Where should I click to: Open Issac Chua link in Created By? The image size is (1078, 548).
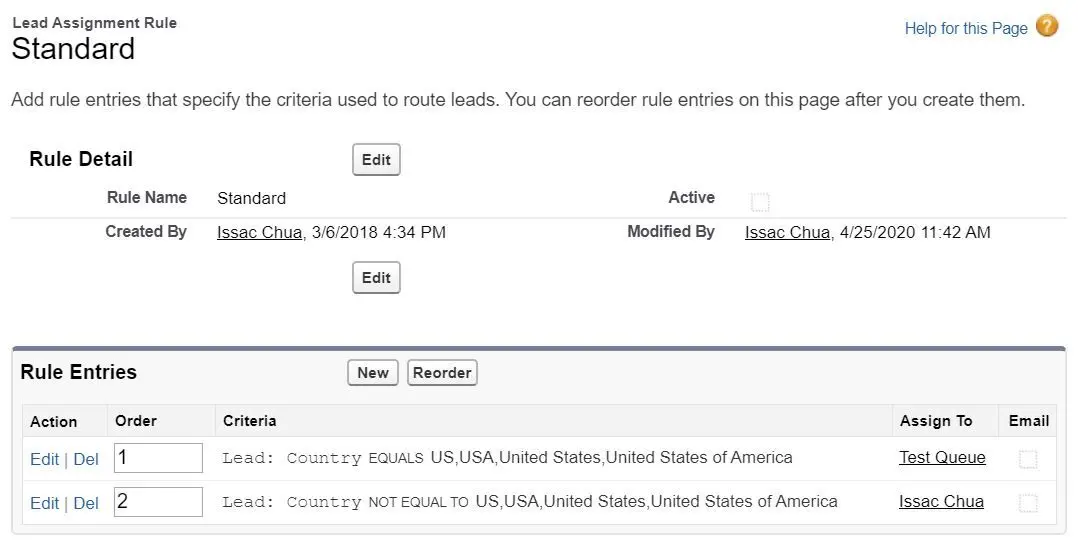point(259,232)
